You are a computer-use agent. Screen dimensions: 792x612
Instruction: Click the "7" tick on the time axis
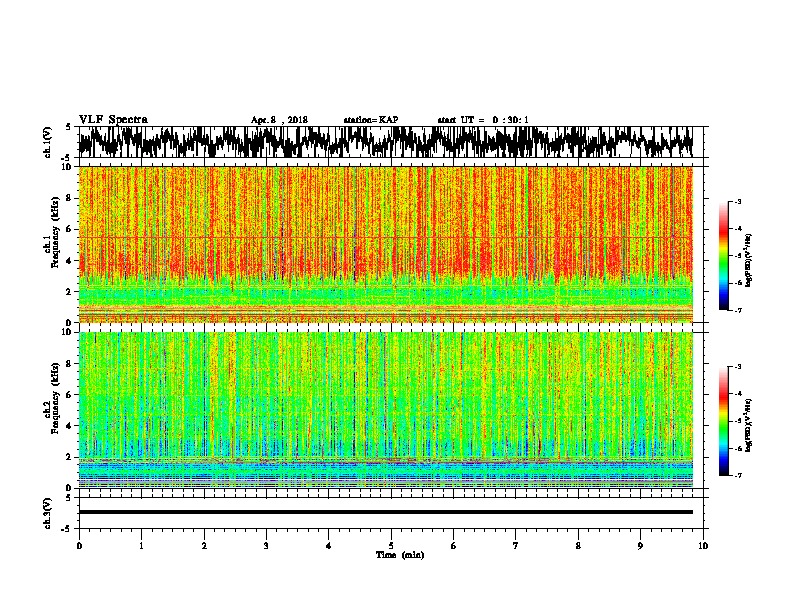tap(516, 546)
